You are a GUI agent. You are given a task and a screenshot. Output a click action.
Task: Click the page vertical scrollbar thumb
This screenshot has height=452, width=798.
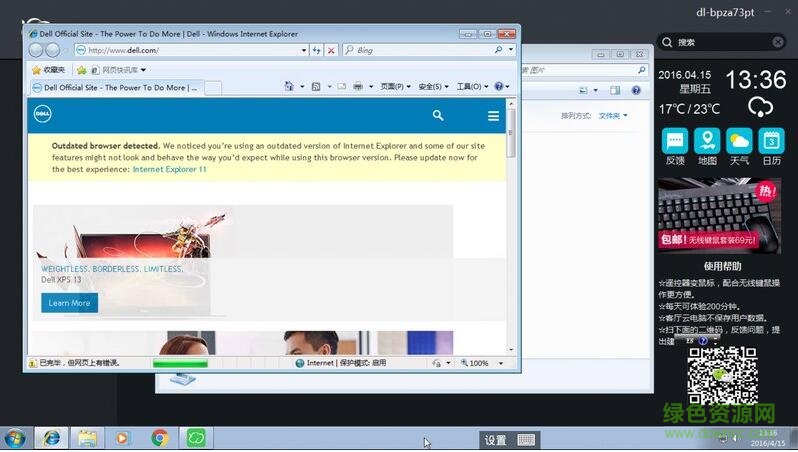pos(511,133)
